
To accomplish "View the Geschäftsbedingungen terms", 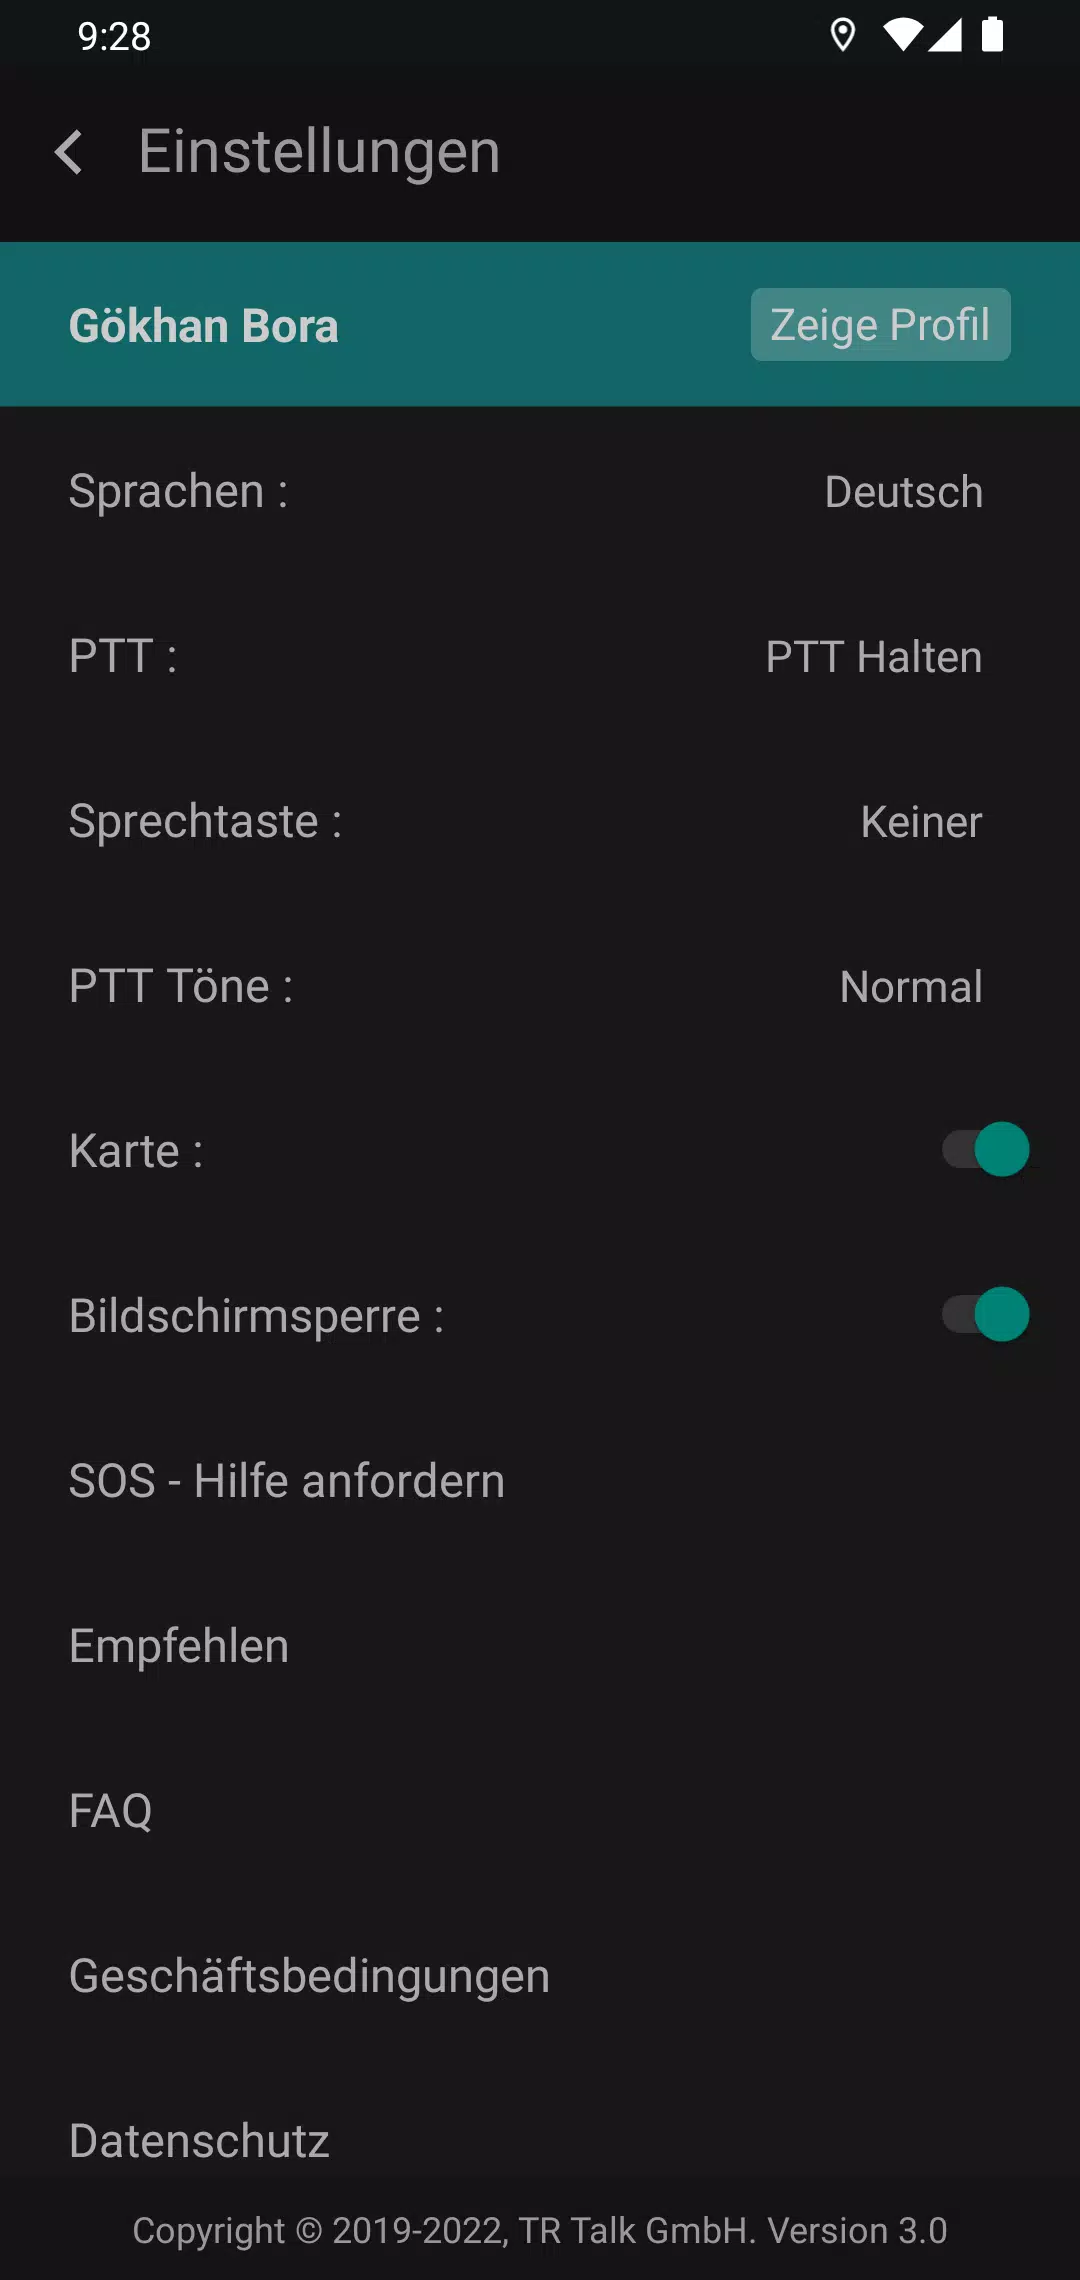I will tap(540, 1976).
